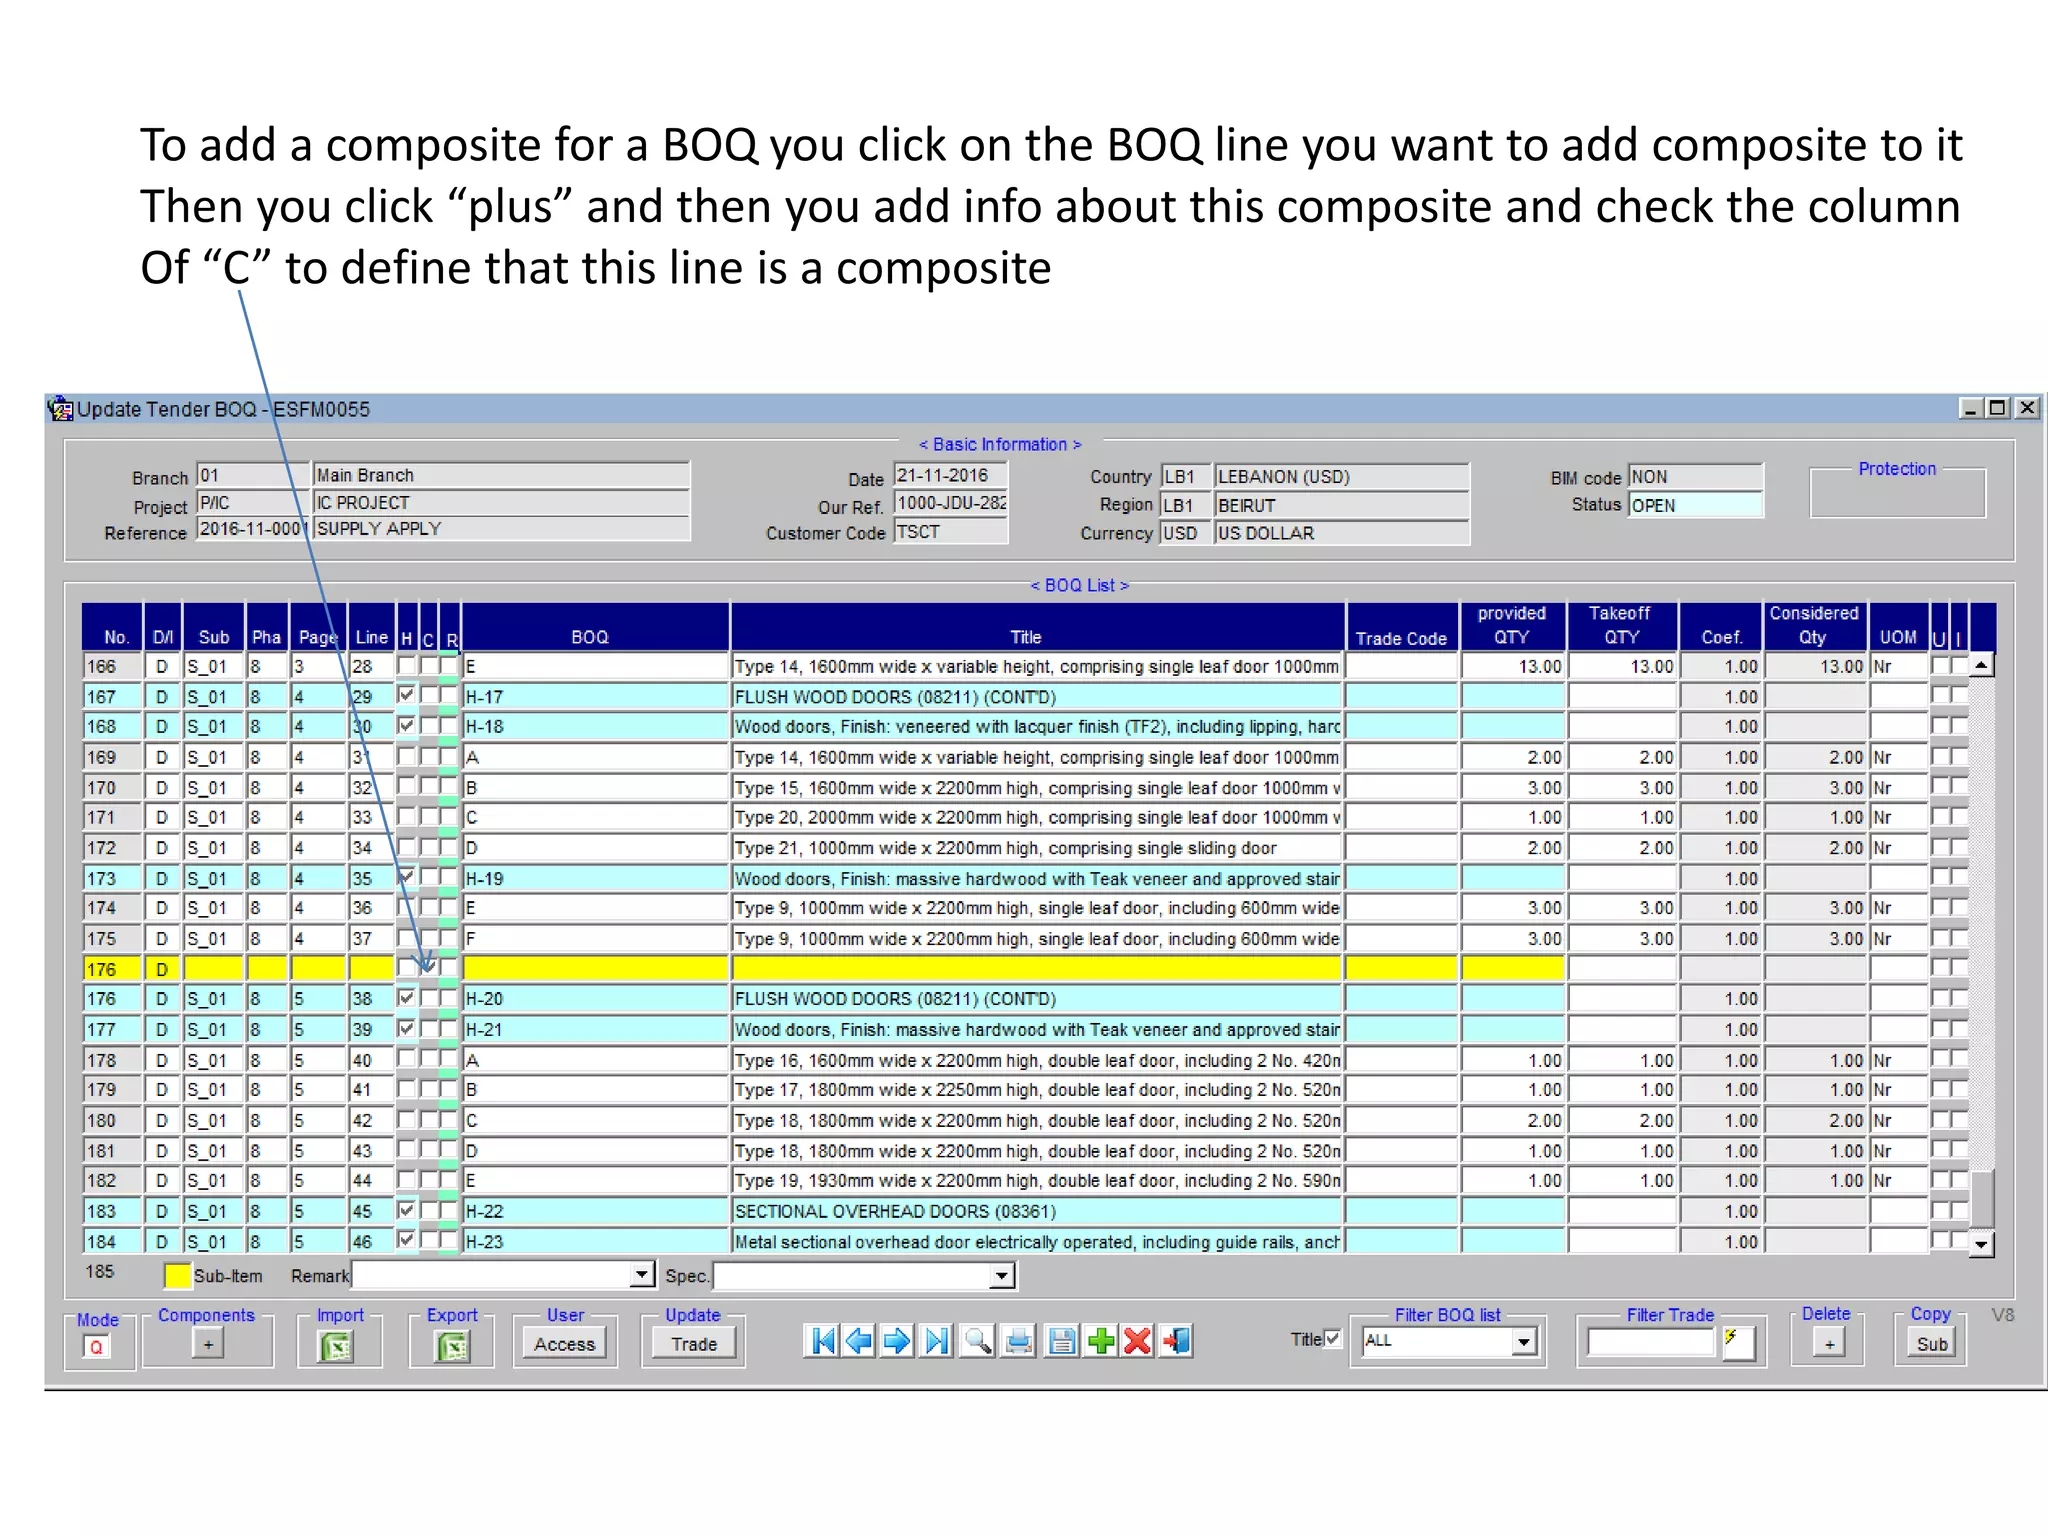Uncheck H checkbox for row 167 H-17
Image resolution: width=2048 pixels, height=1536 pixels.
[406, 695]
